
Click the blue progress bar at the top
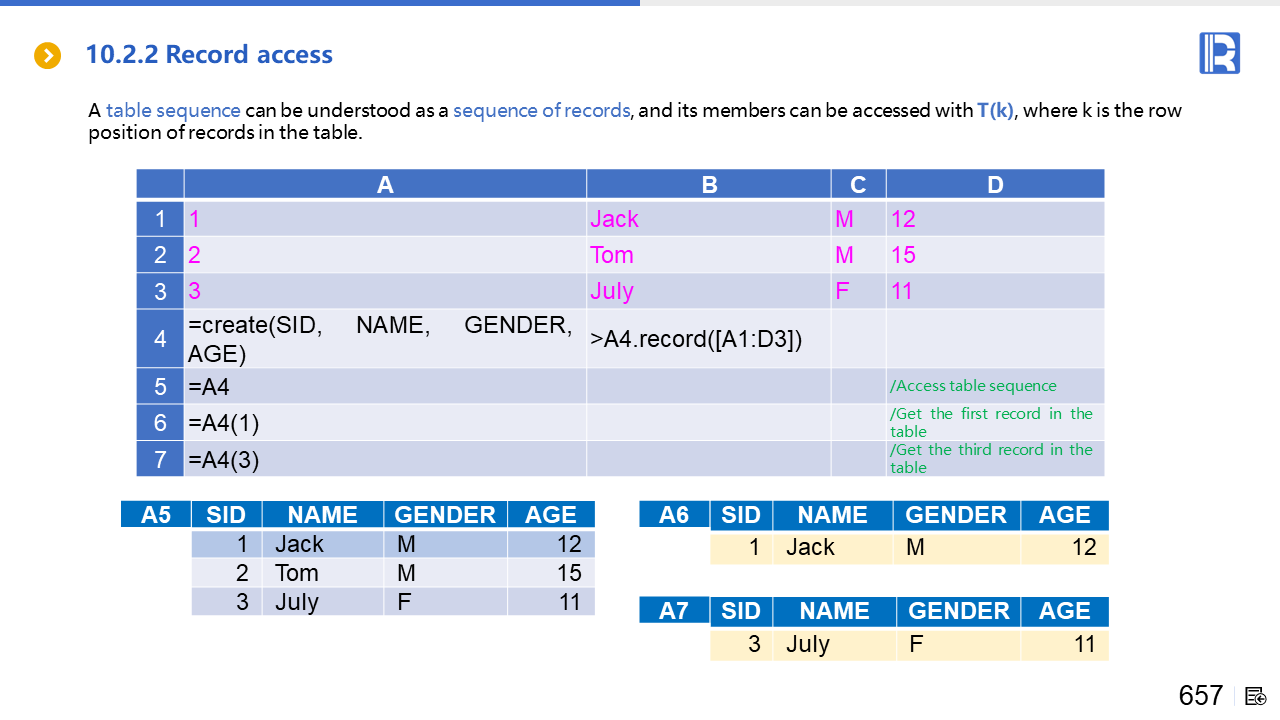tap(320, 3)
